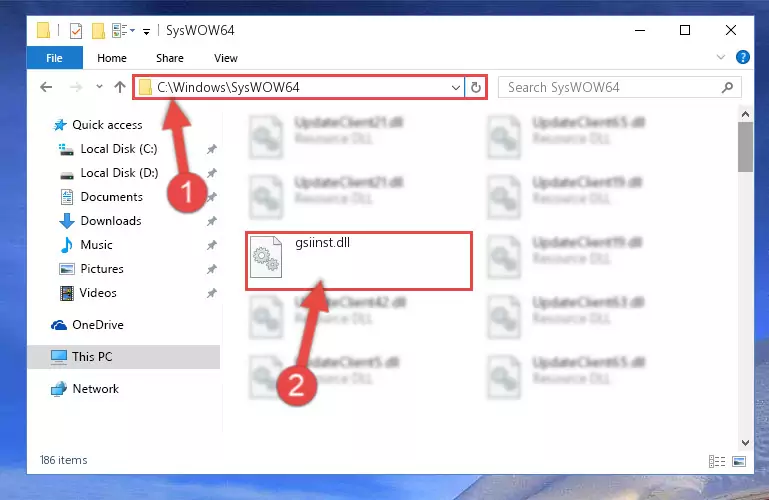The width and height of the screenshot is (769, 500).
Task: Click the gsiinst.dll gear file icon
Action: 266,257
